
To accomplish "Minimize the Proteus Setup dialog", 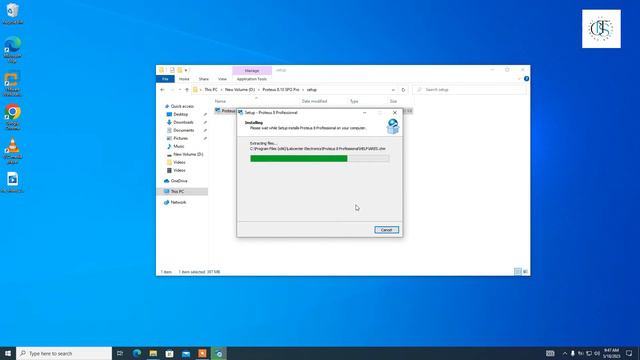I will coord(364,113).
